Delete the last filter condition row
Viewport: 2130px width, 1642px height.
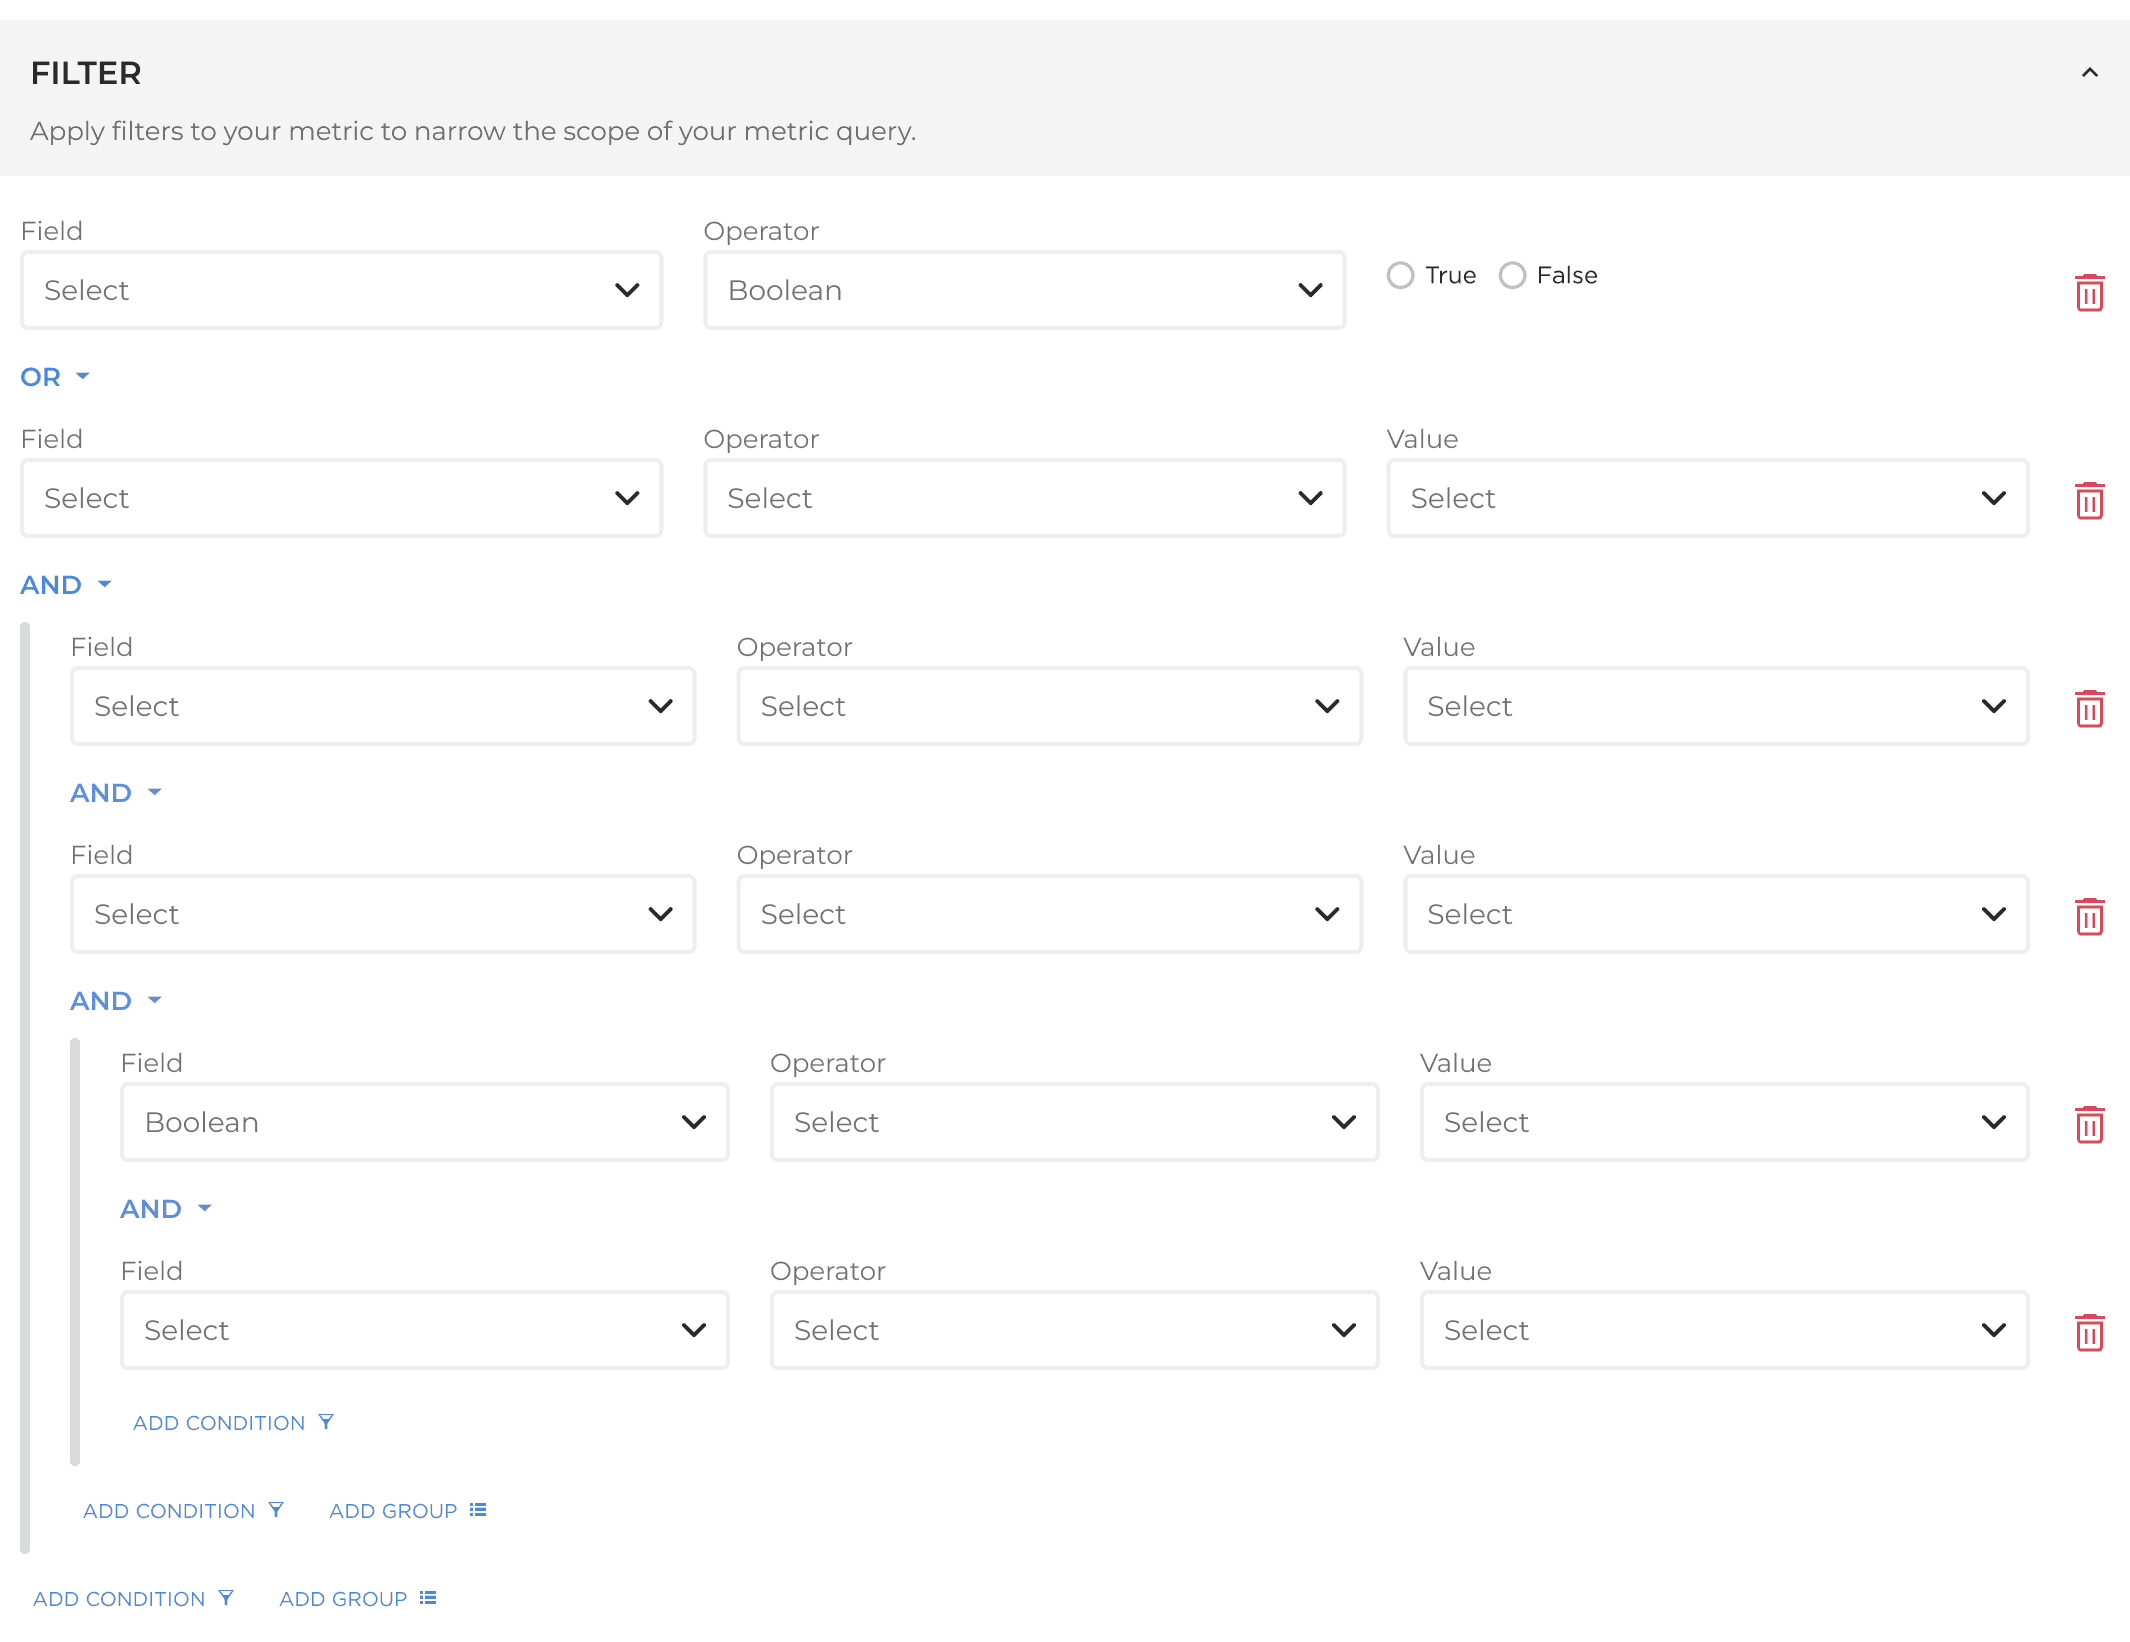2089,1332
